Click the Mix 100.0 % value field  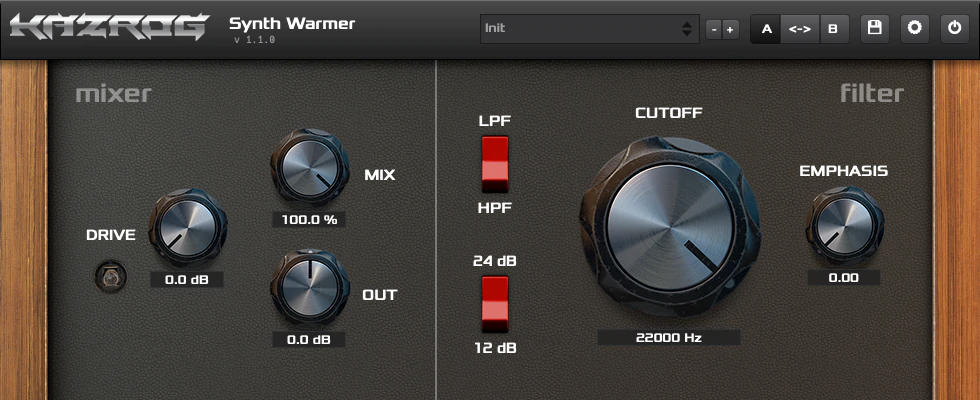309,220
